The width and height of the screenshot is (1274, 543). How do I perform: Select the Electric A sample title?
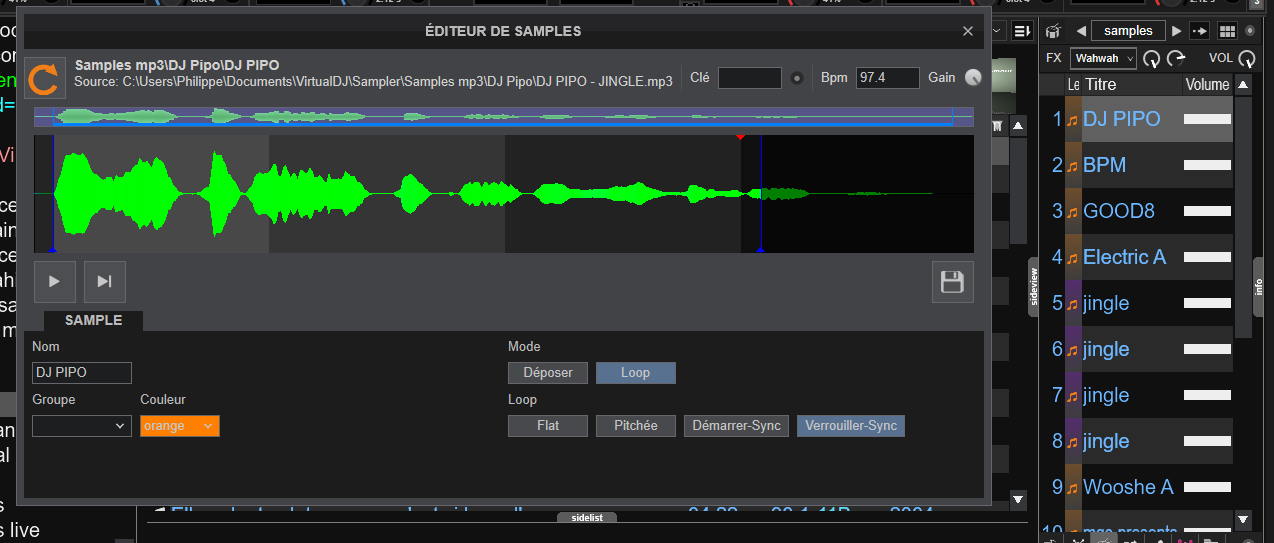pyautogui.click(x=1124, y=257)
